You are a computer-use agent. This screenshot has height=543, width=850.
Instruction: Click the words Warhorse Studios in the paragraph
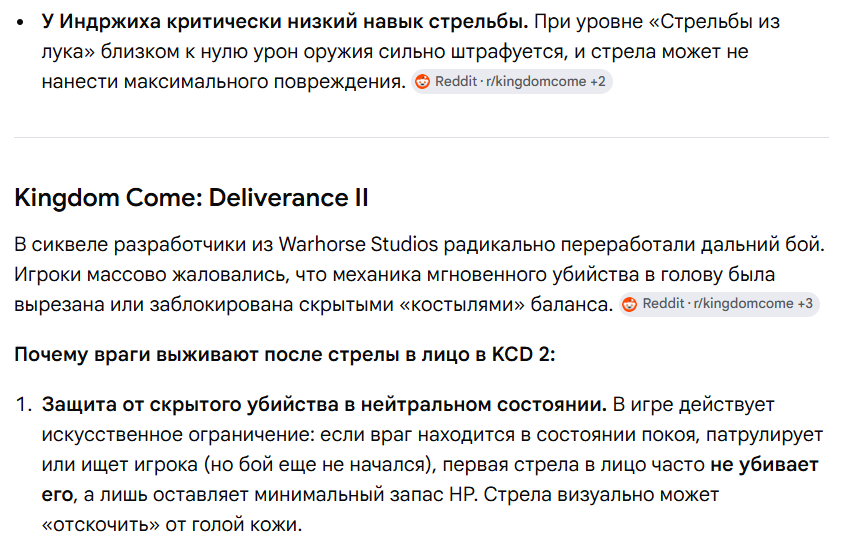(358, 244)
